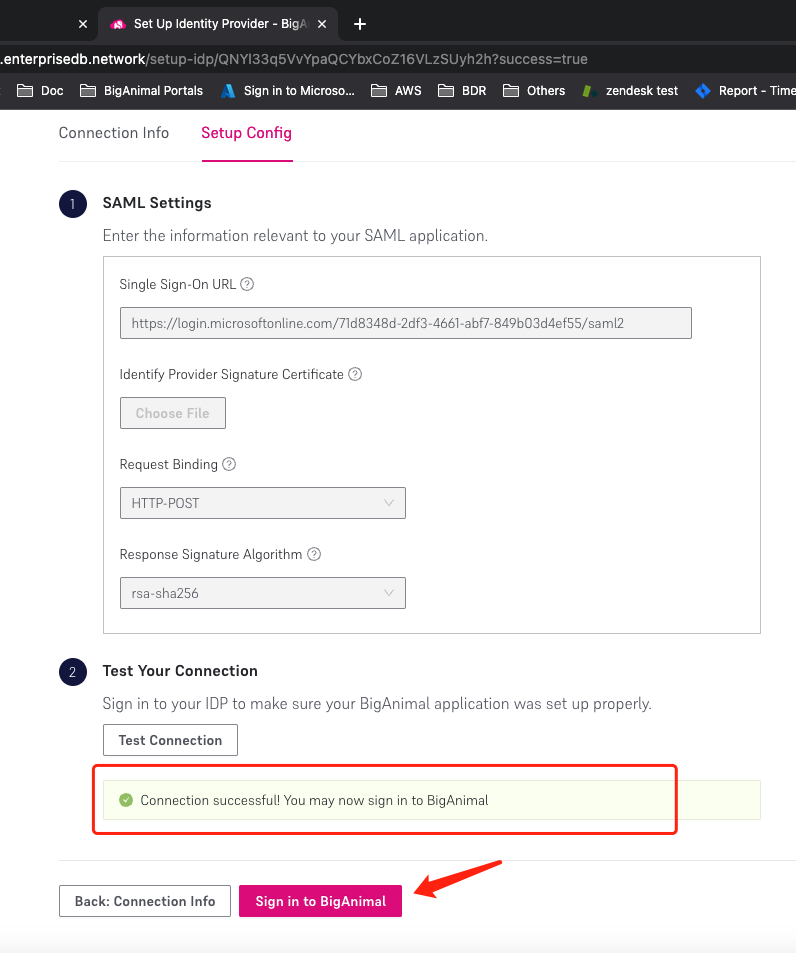Close the Set Up Identity Provider tab

click(322, 24)
